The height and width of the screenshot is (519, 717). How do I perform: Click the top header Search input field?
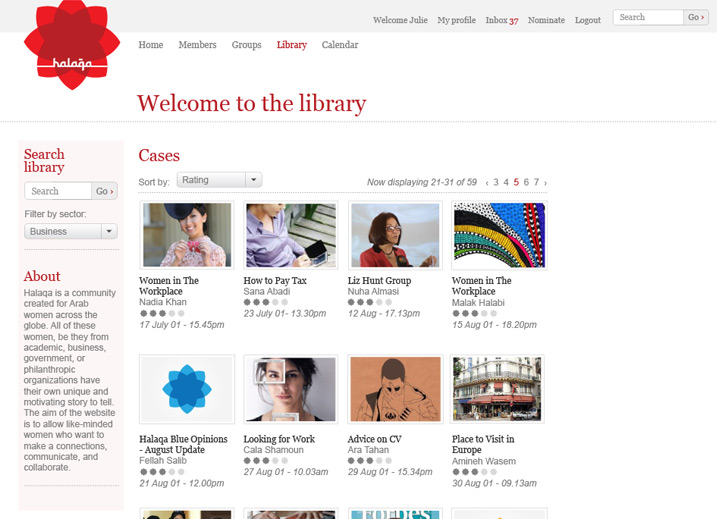(x=648, y=17)
